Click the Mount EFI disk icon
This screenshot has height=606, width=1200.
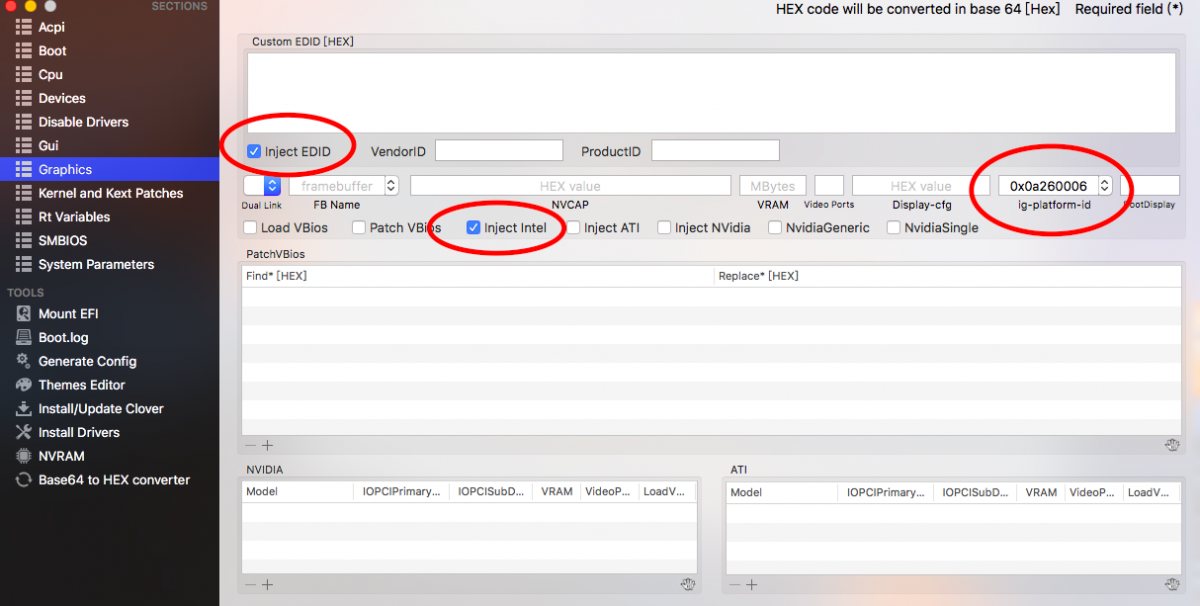[x=23, y=314]
